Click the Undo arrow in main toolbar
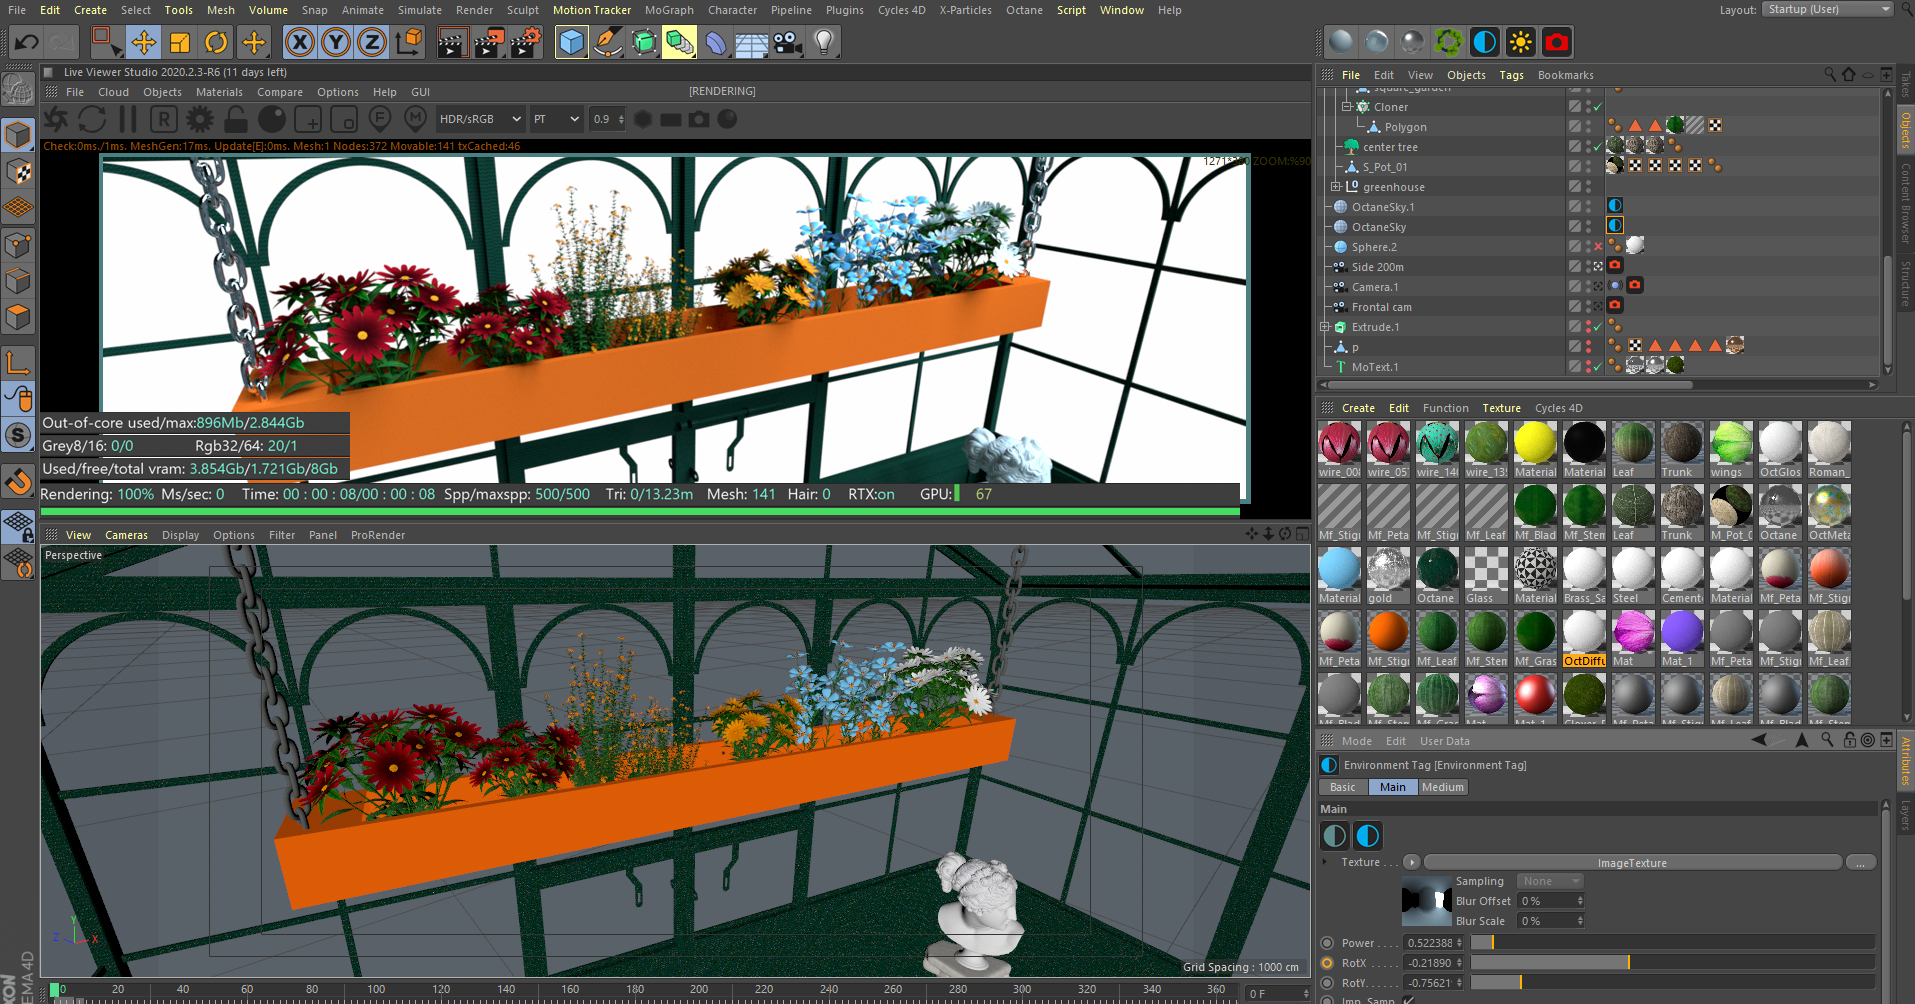Screen dimensions: 1915x1004 (27, 42)
